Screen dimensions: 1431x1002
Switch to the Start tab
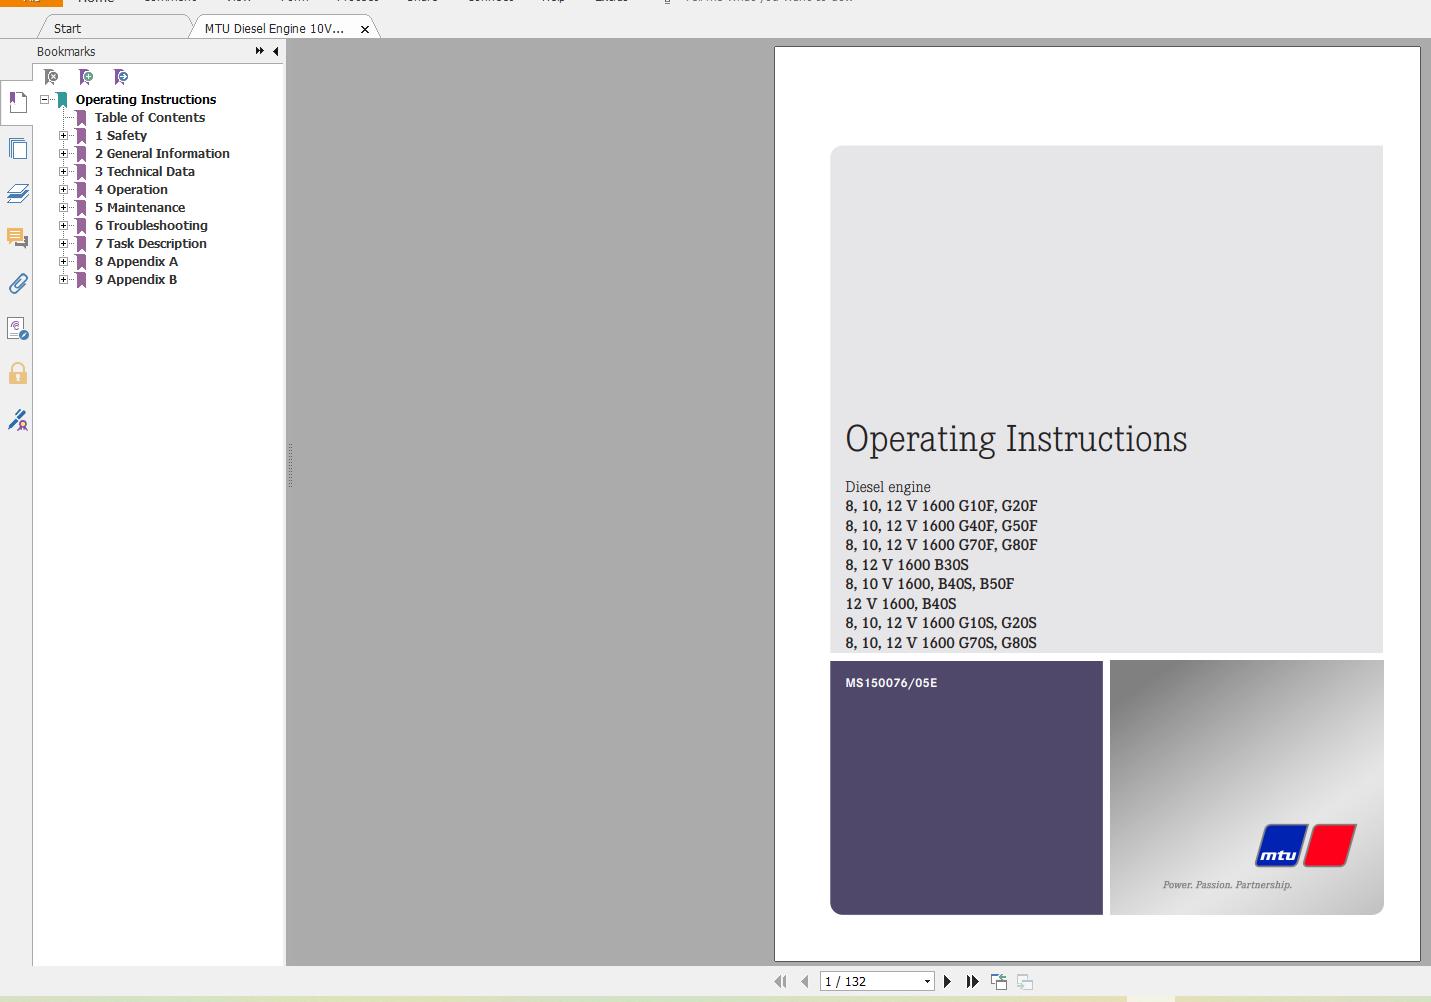click(x=68, y=28)
